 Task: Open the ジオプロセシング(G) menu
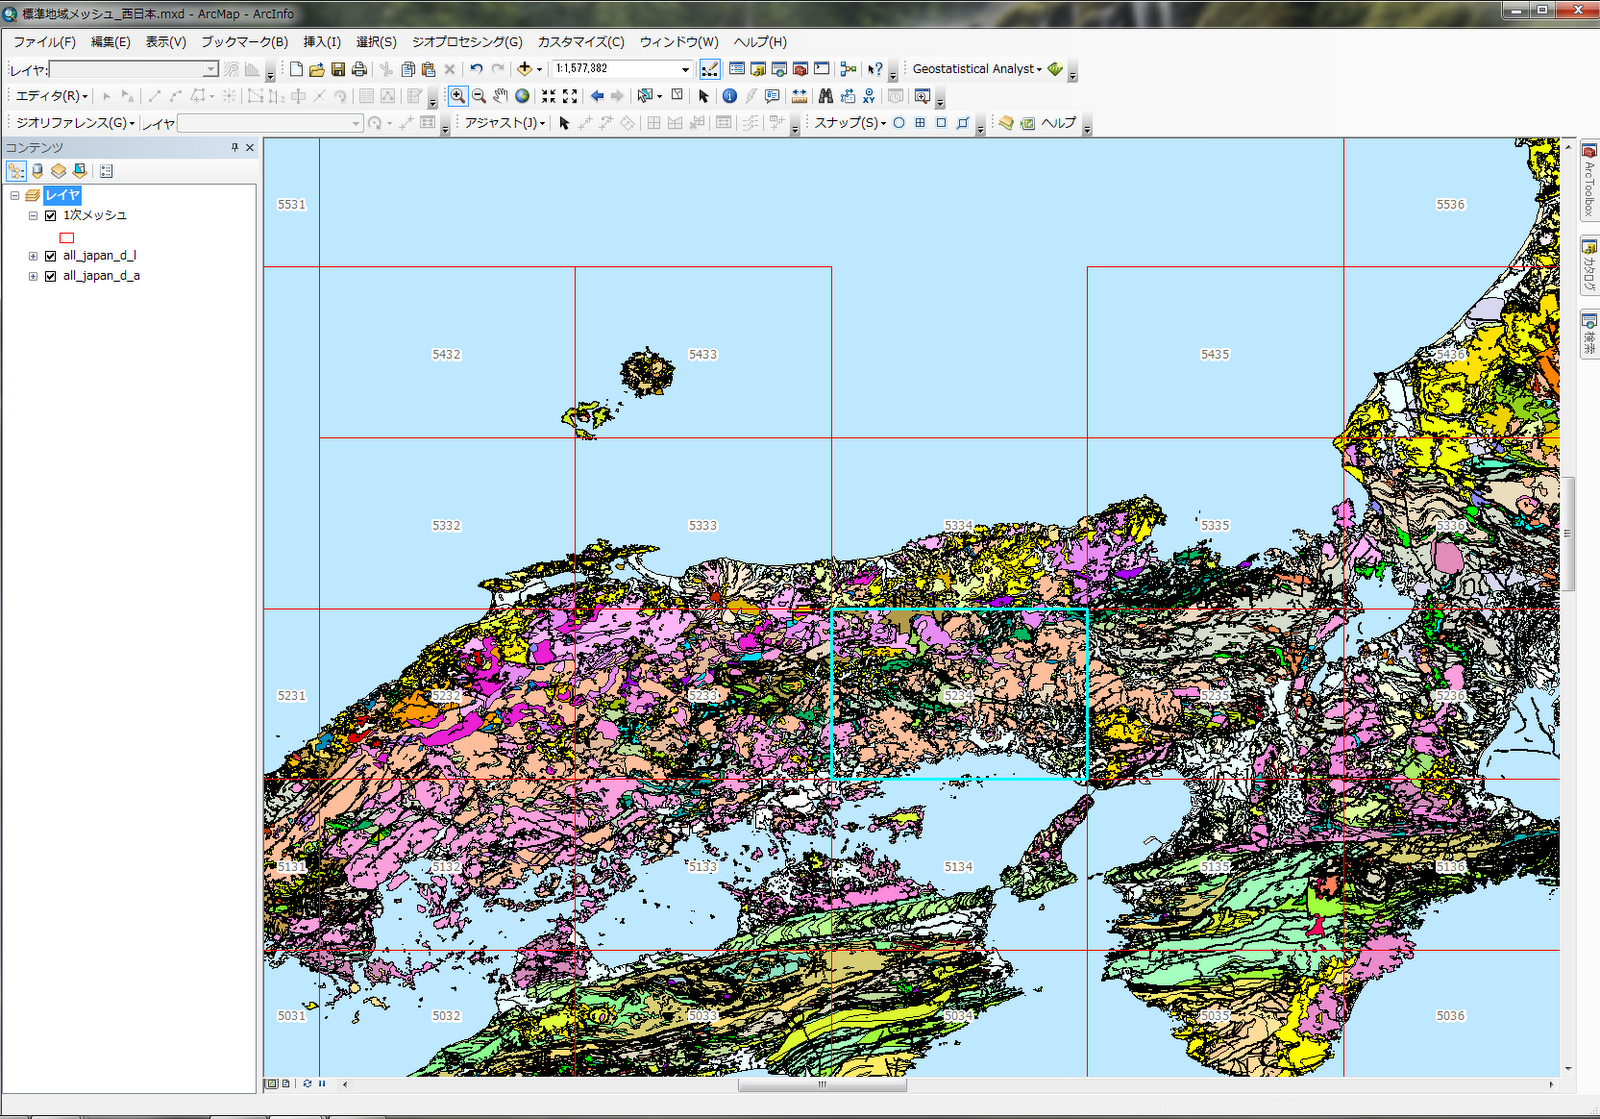point(467,42)
